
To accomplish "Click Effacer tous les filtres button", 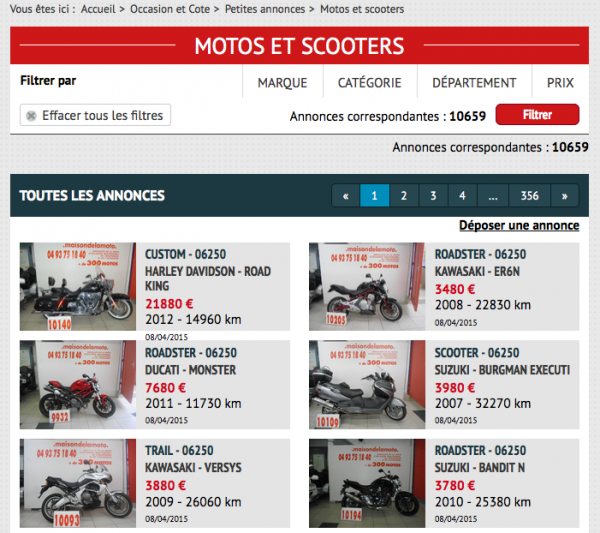I will (95, 115).
